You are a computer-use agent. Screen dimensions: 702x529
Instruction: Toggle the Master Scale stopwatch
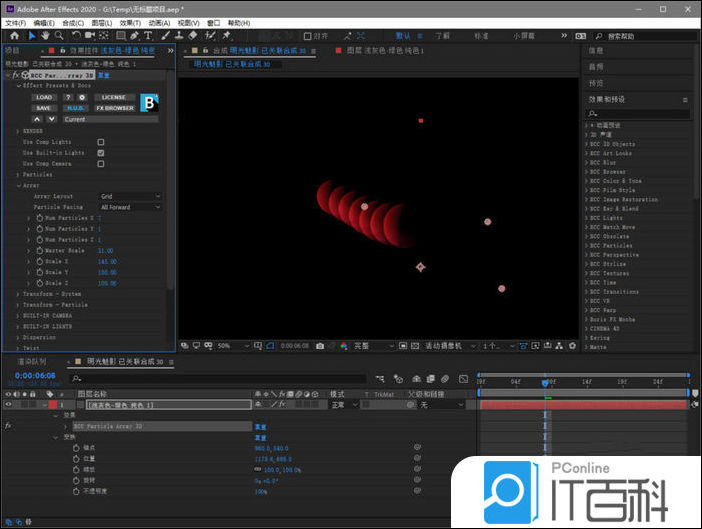pyautogui.click(x=40, y=250)
